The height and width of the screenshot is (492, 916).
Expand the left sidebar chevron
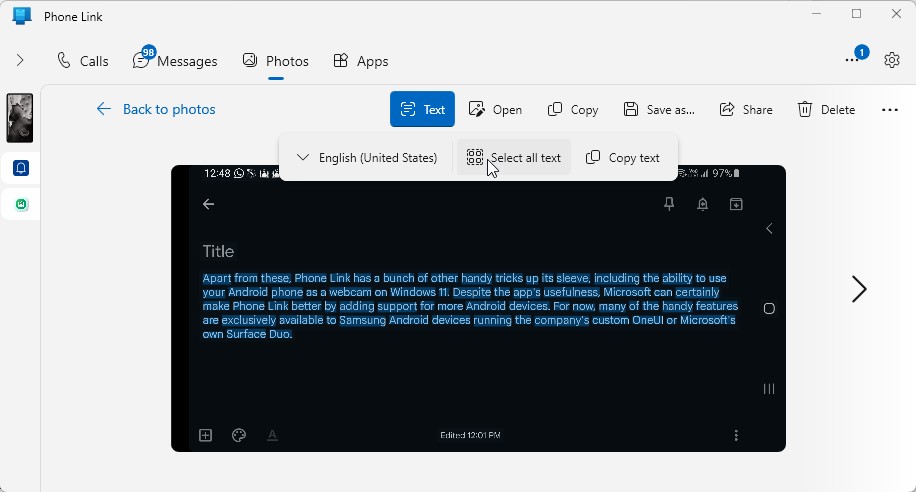point(20,60)
